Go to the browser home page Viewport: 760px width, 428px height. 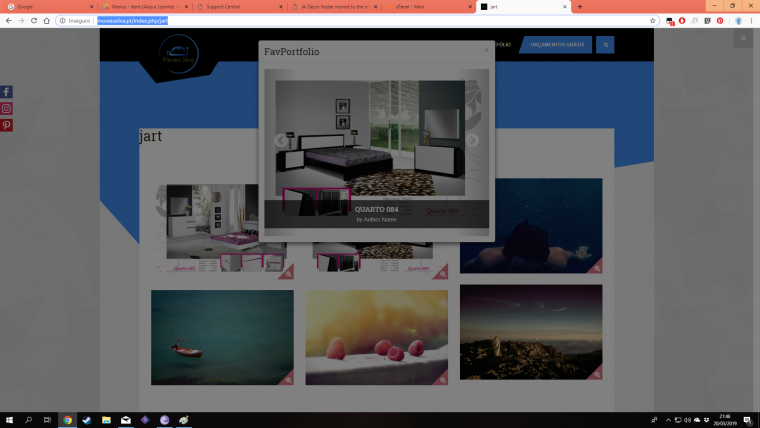pyautogui.click(x=47, y=21)
